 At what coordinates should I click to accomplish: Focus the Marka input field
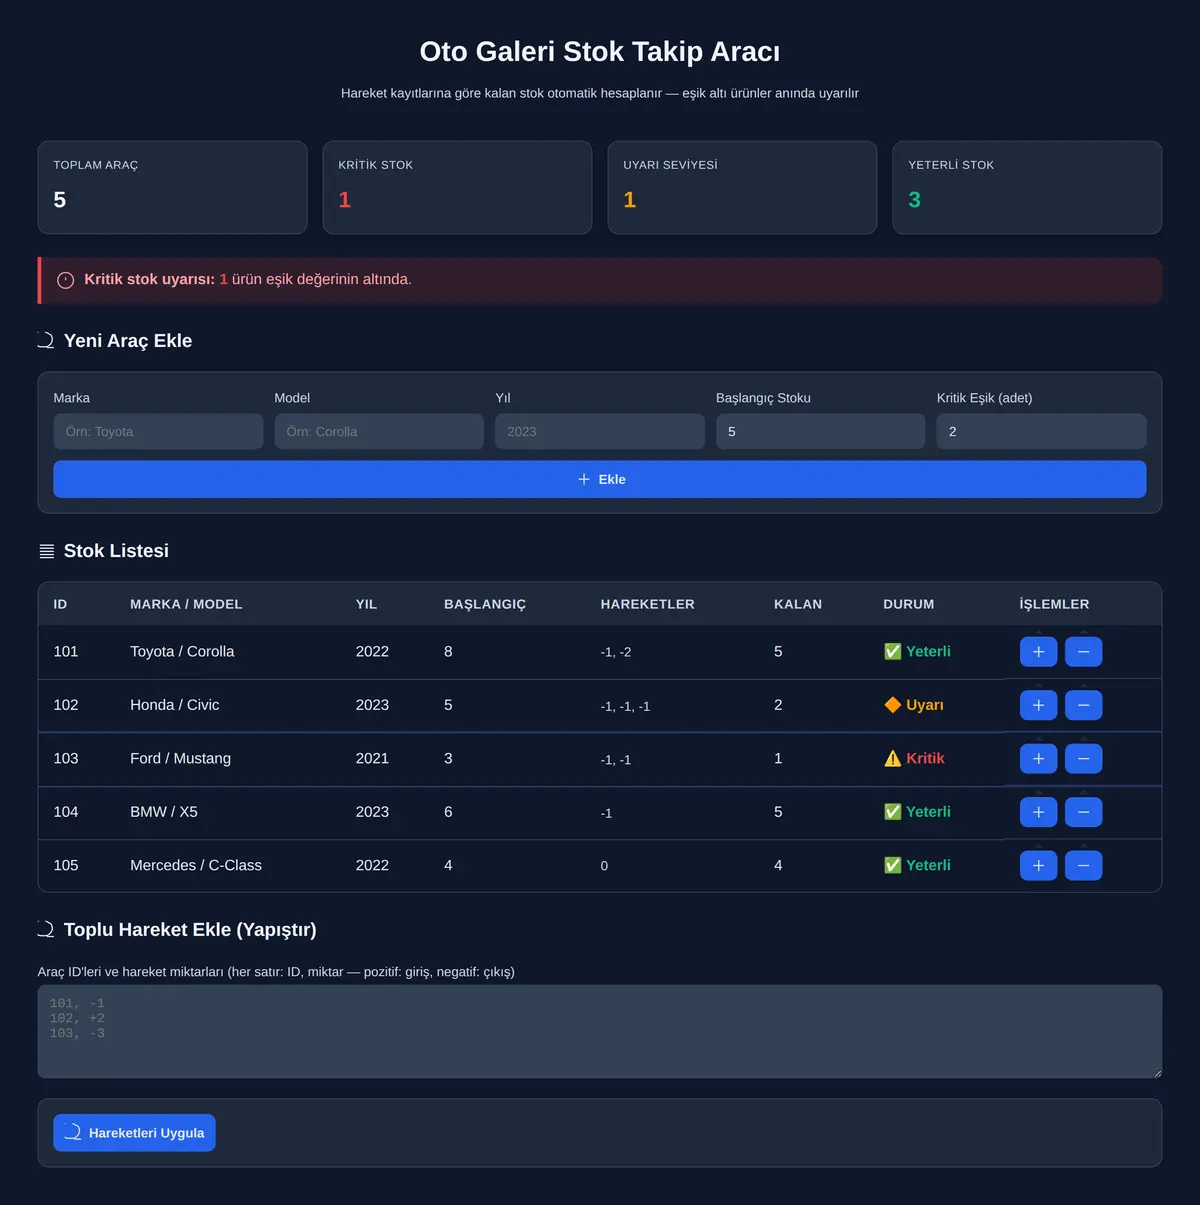[158, 432]
